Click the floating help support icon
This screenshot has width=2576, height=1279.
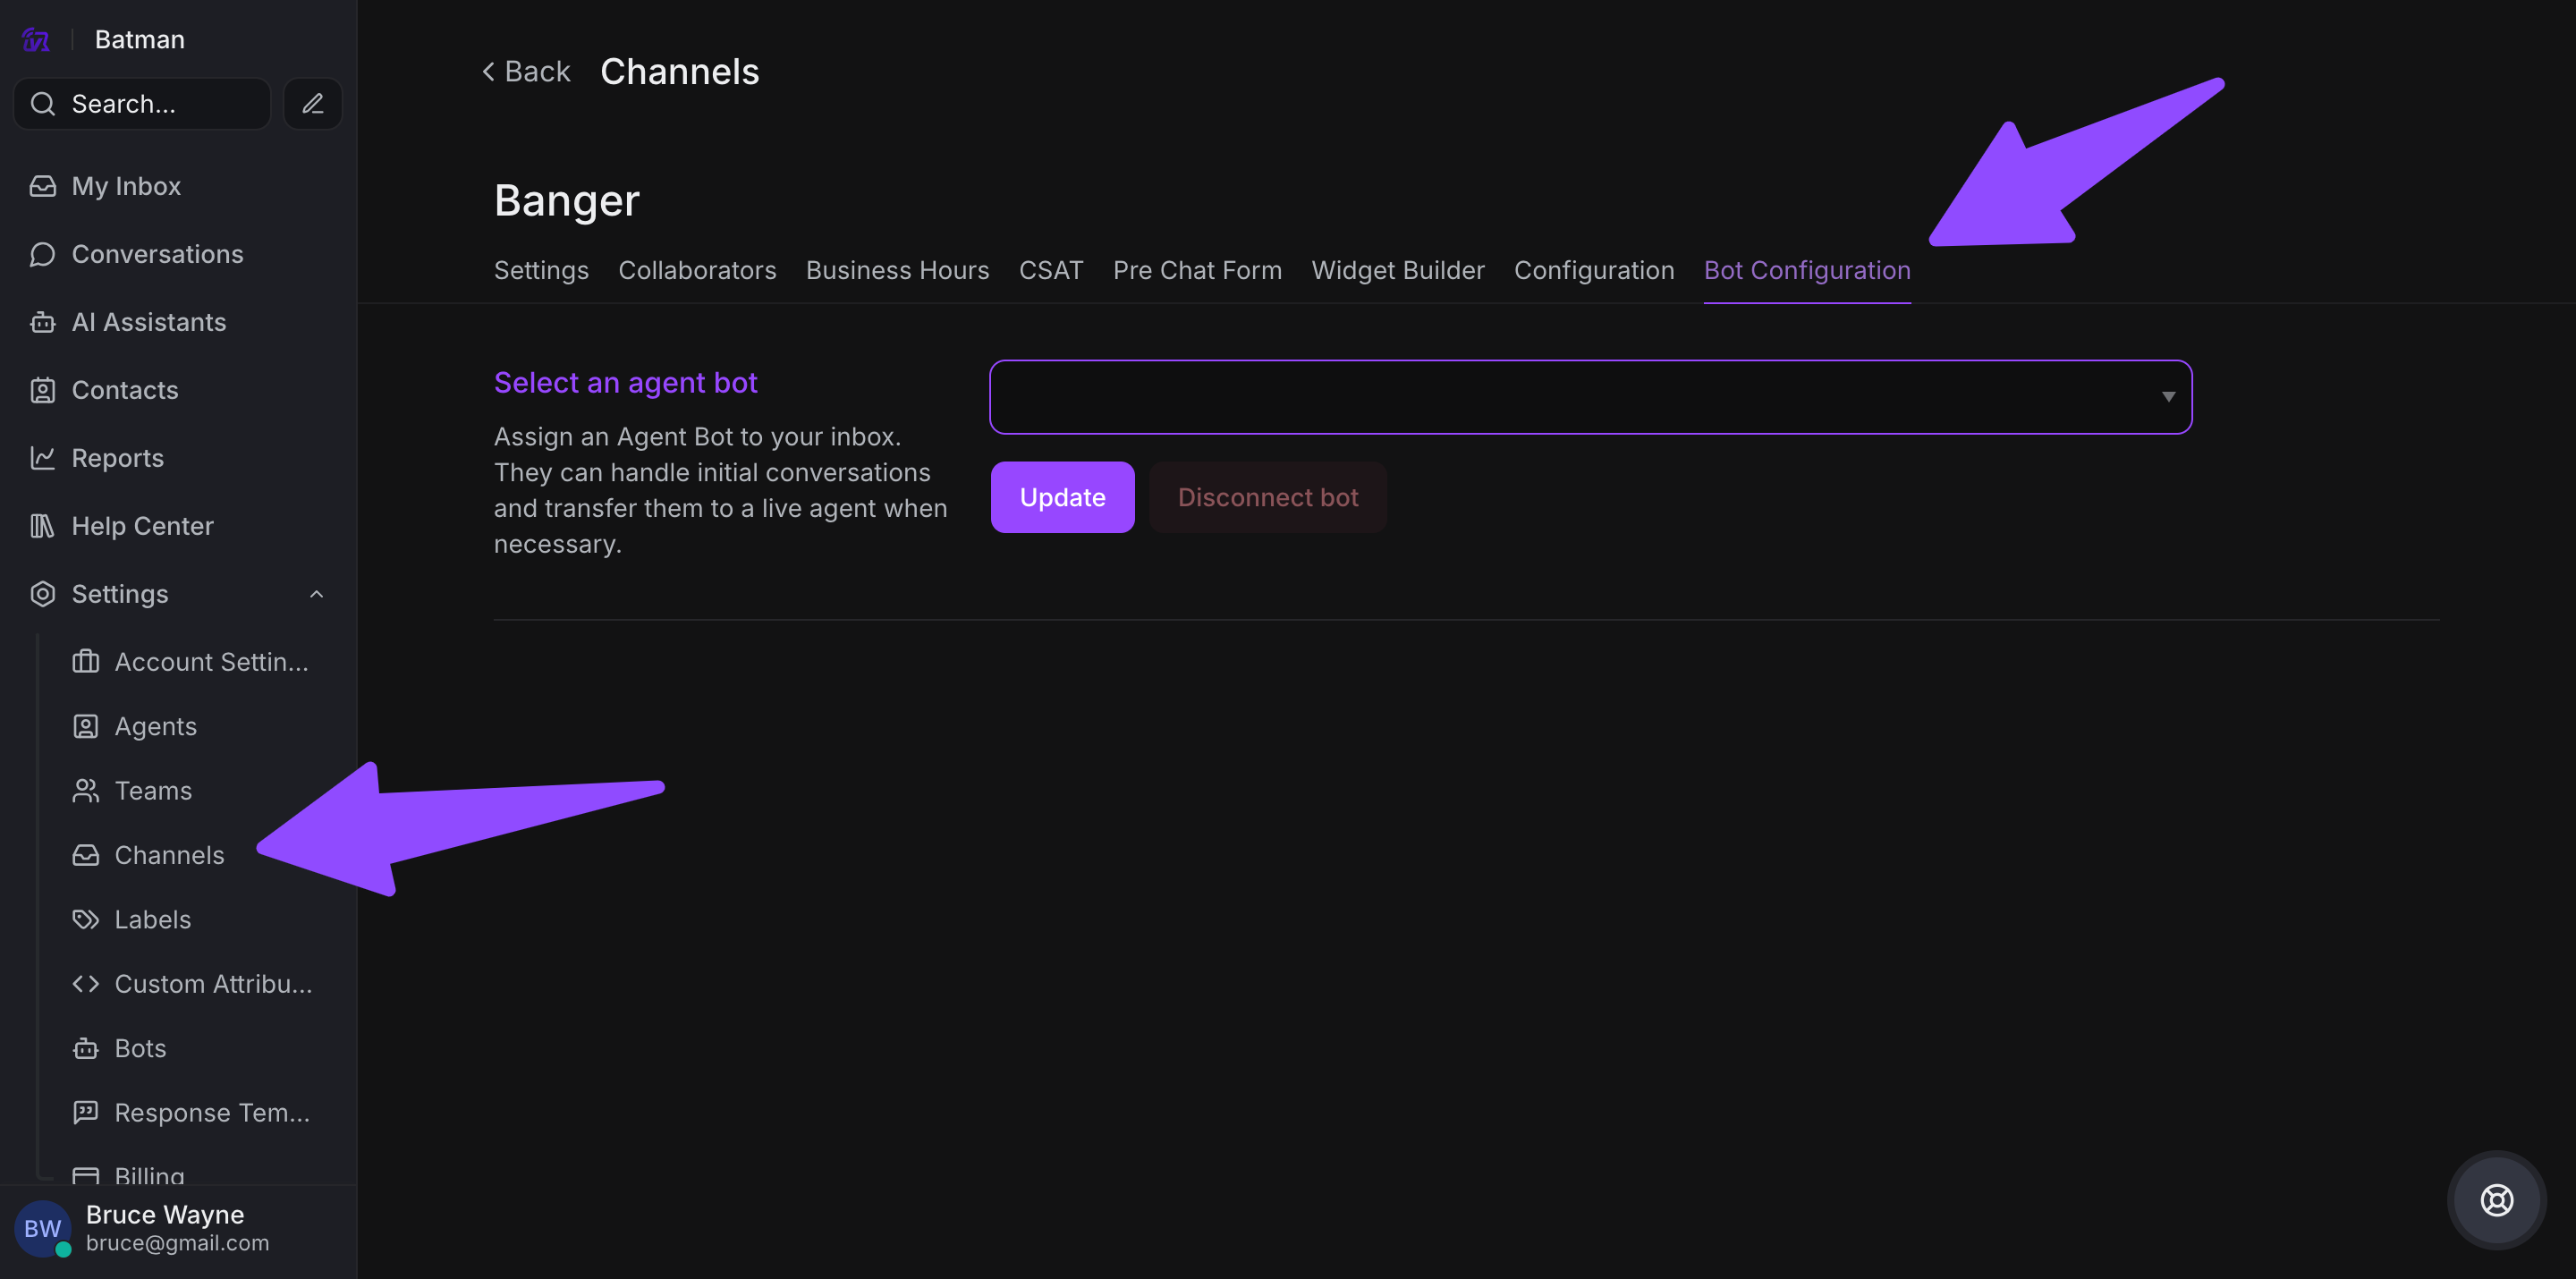tap(2496, 1199)
